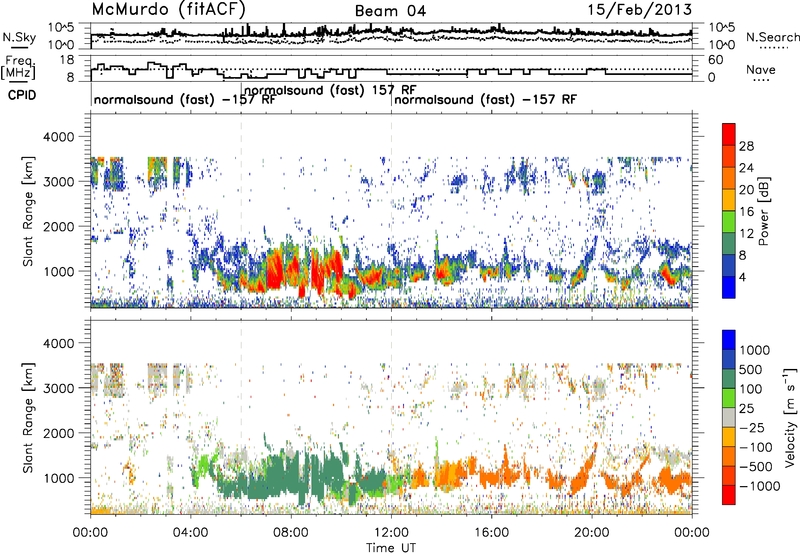800x554 pixels.
Task: Click the '-1000' velocity colorbar value
Action: point(759,486)
